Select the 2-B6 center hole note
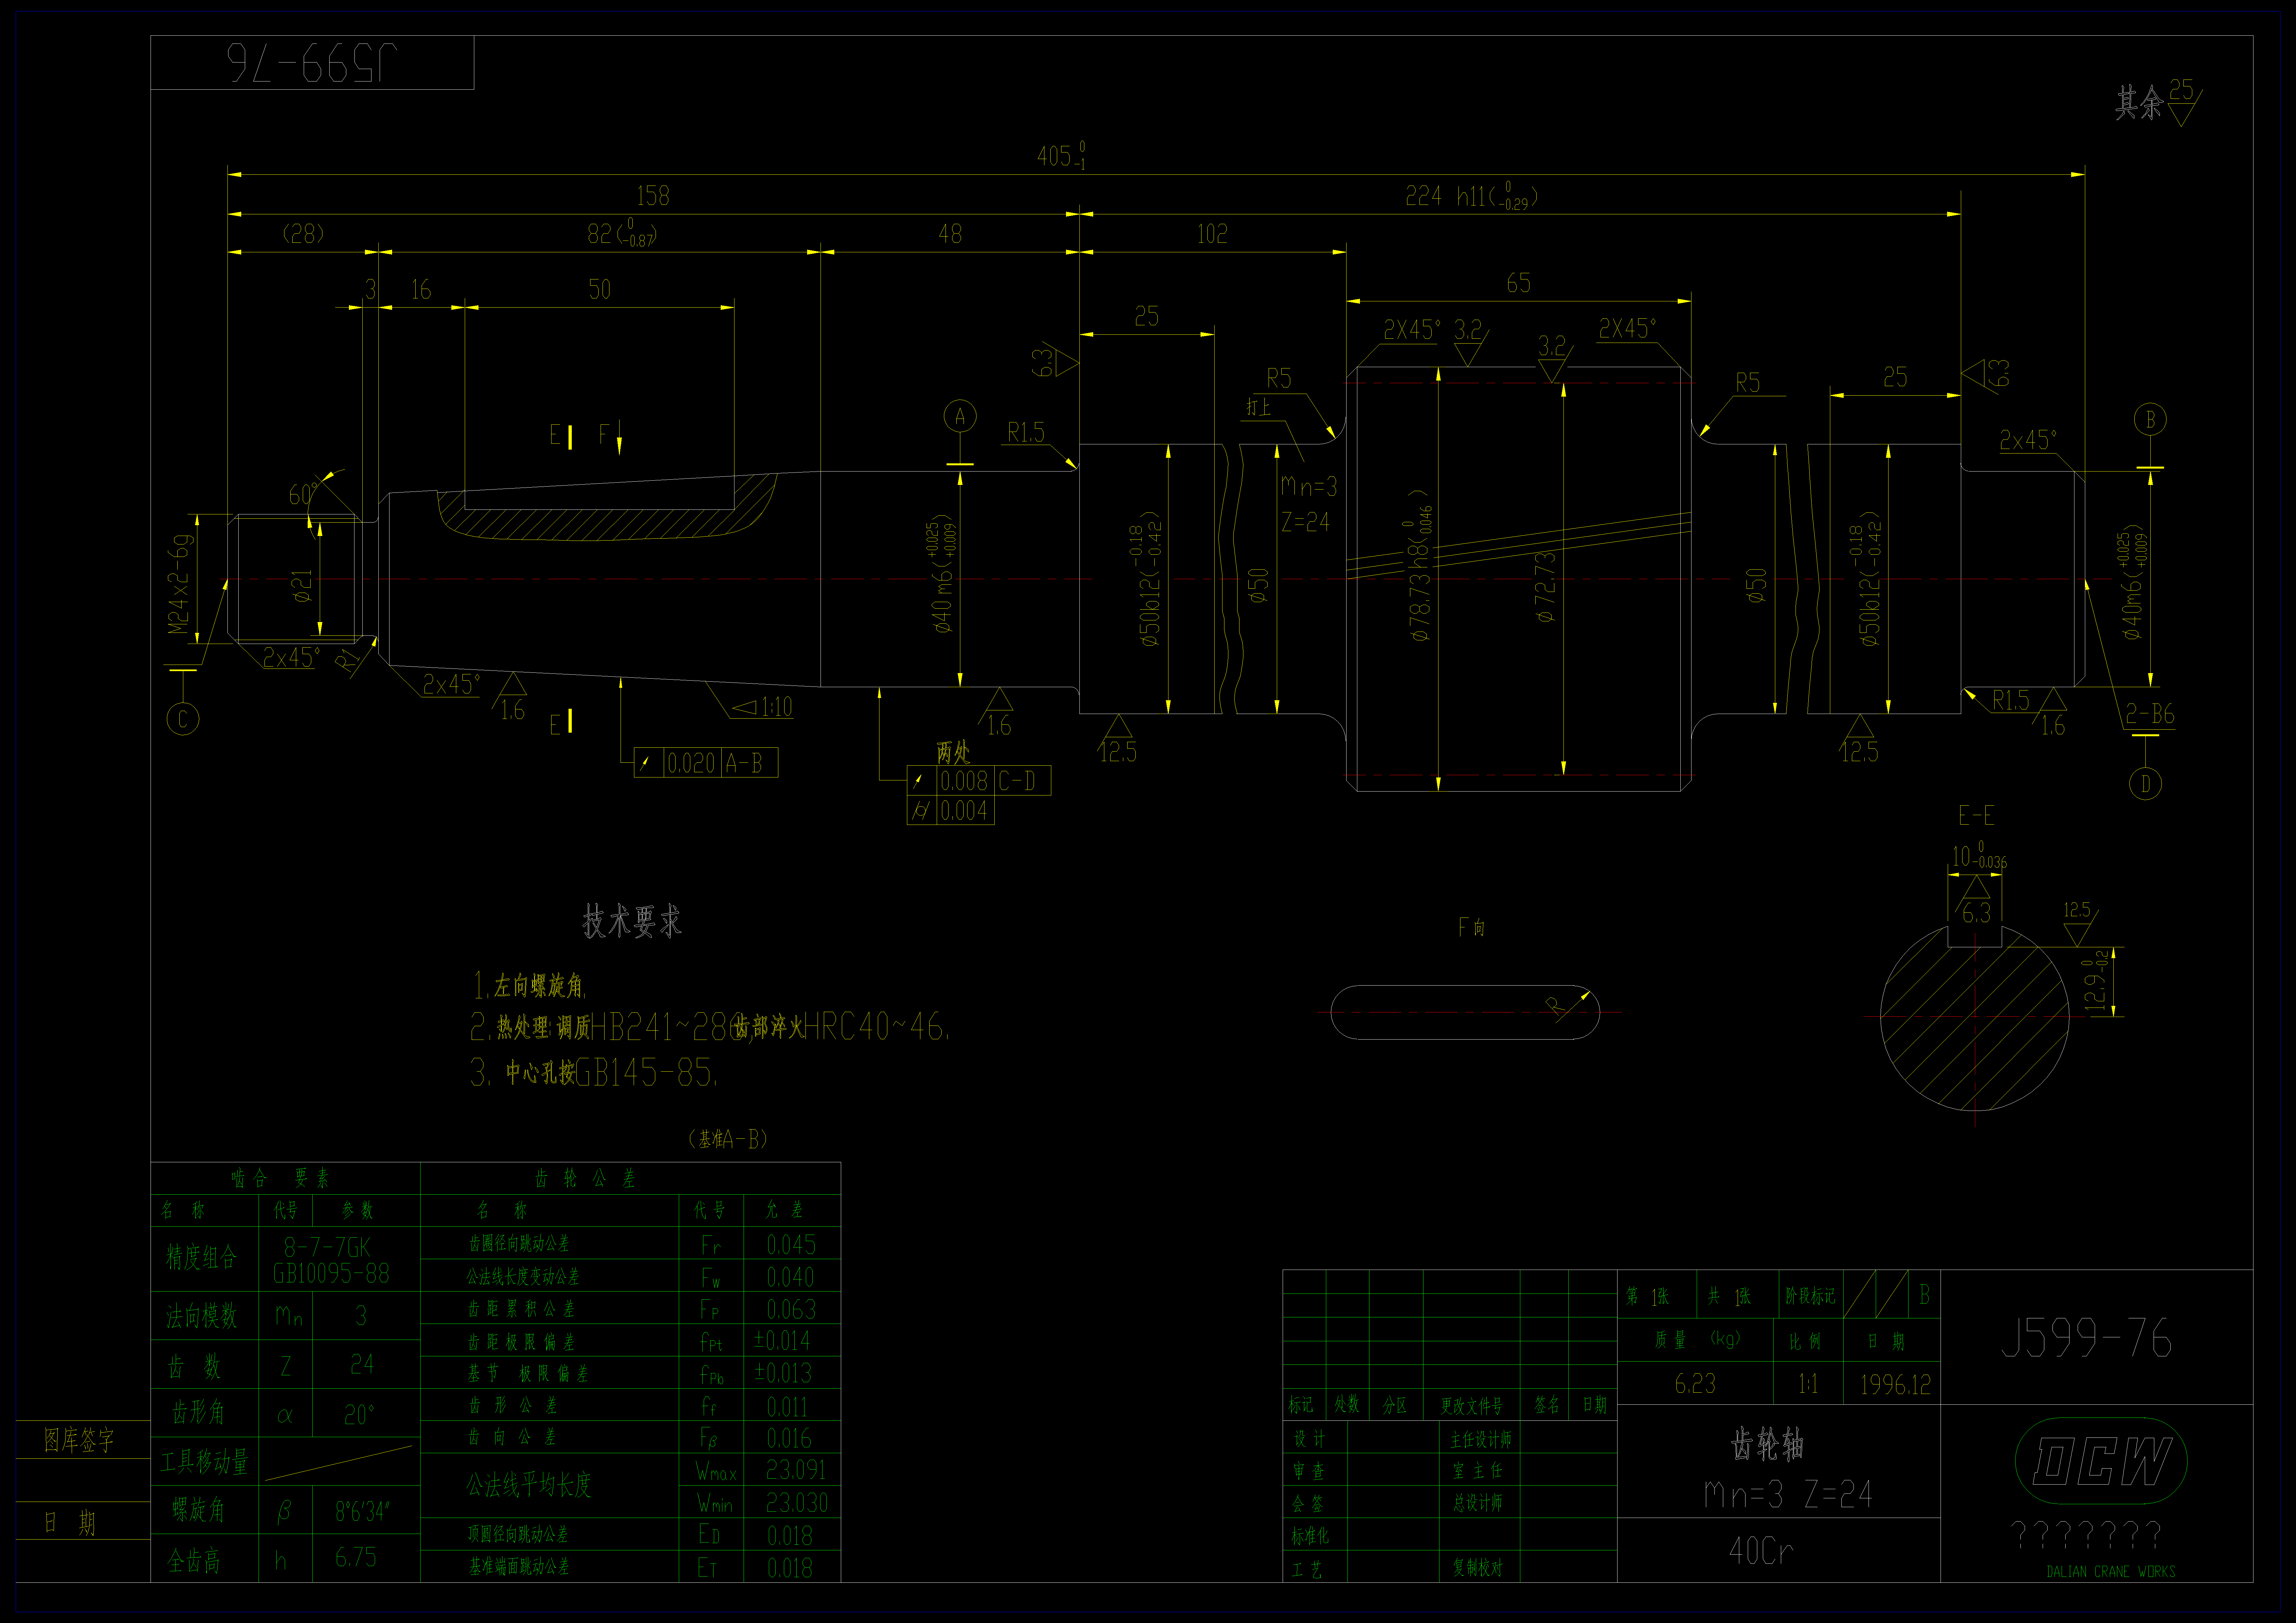The image size is (2296, 1623). click(x=2150, y=714)
